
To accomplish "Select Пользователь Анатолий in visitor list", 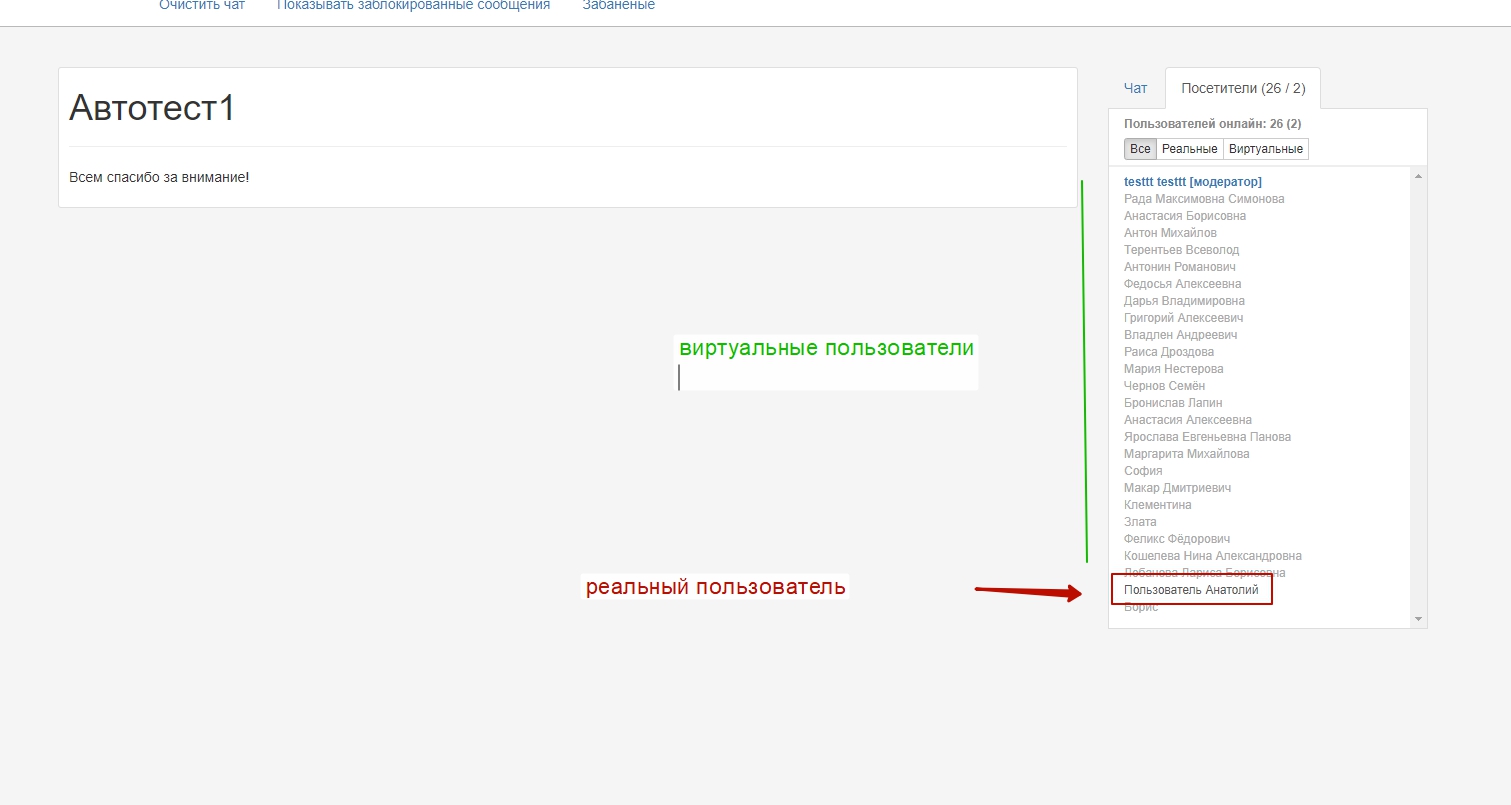I will click(1190, 590).
